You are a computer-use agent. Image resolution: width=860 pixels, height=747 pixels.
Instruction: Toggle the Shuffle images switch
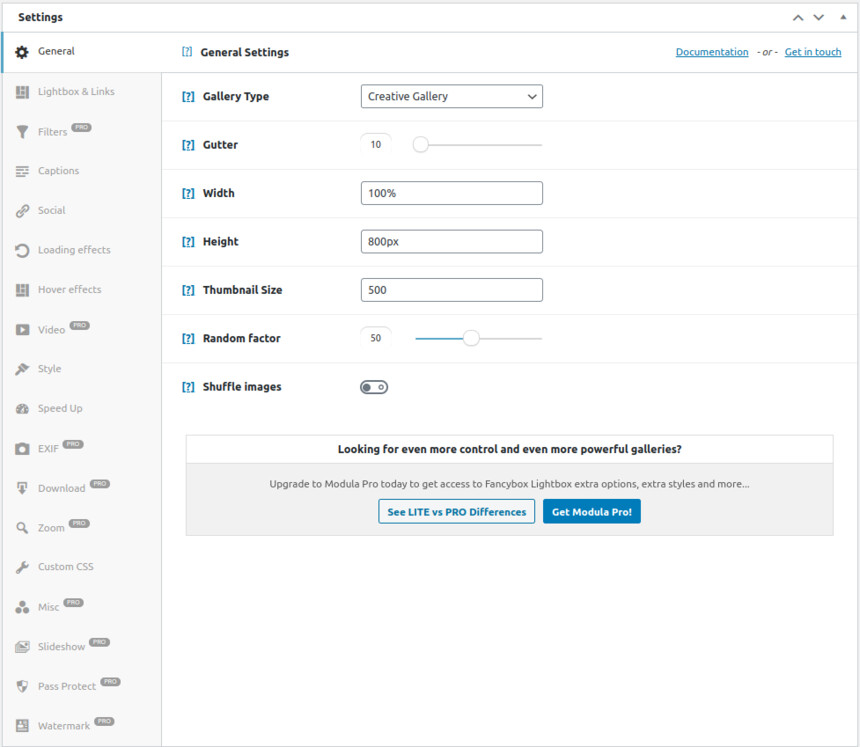374,387
